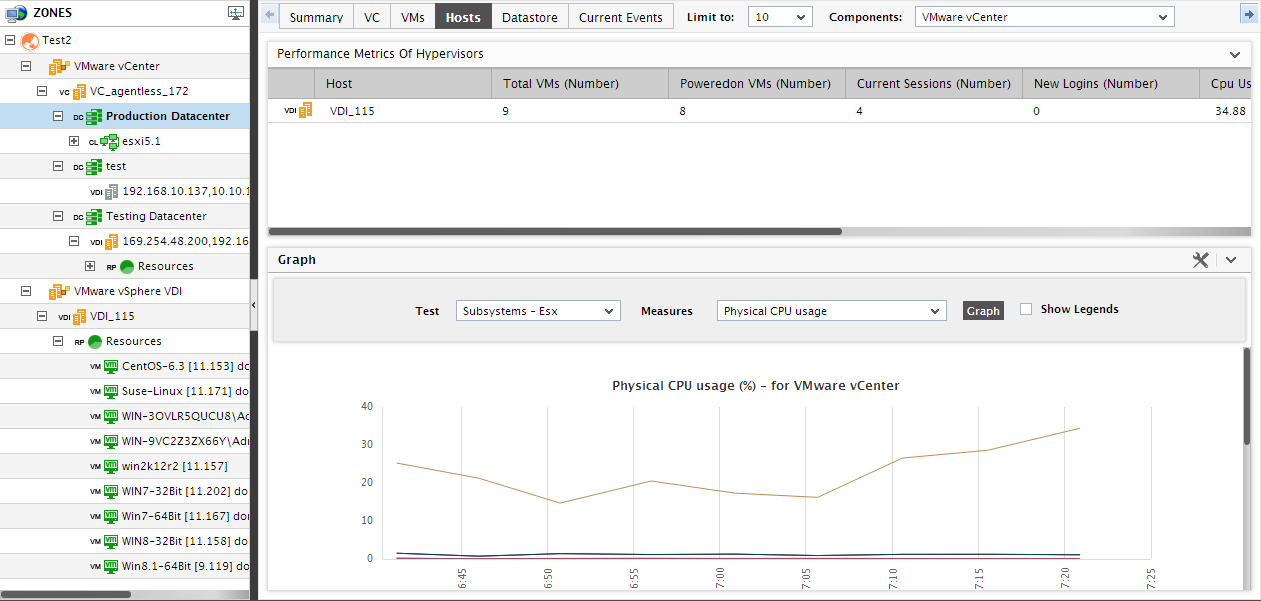Switch to the Summary tab
This screenshot has height=601, width=1261.
point(316,17)
